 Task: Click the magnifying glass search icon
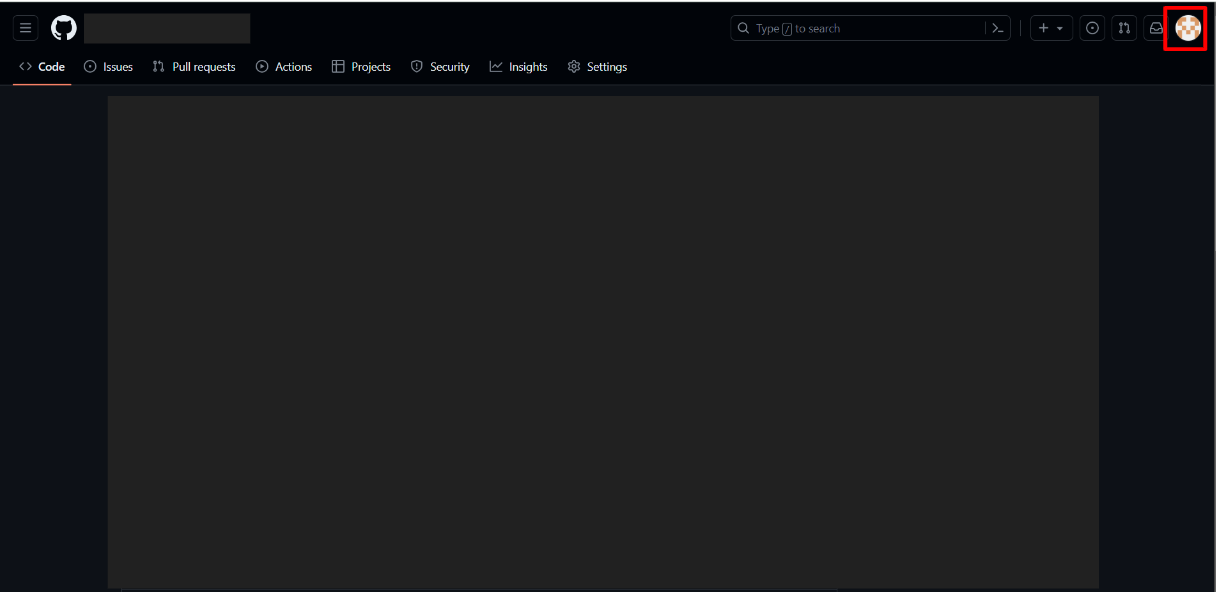(743, 28)
